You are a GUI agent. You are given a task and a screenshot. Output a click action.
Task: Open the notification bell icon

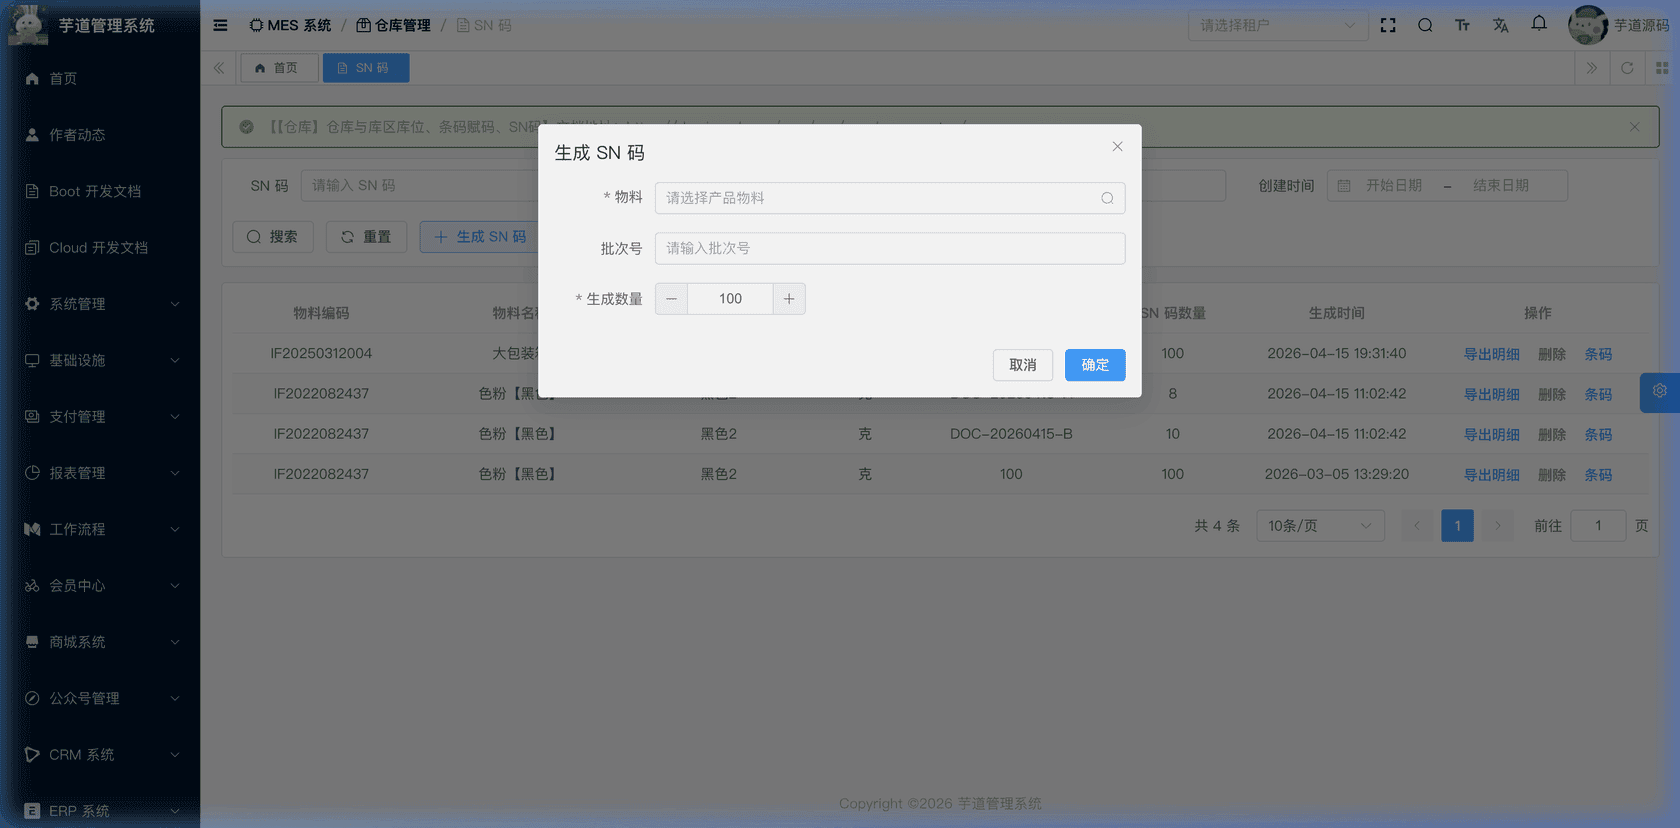point(1539,24)
